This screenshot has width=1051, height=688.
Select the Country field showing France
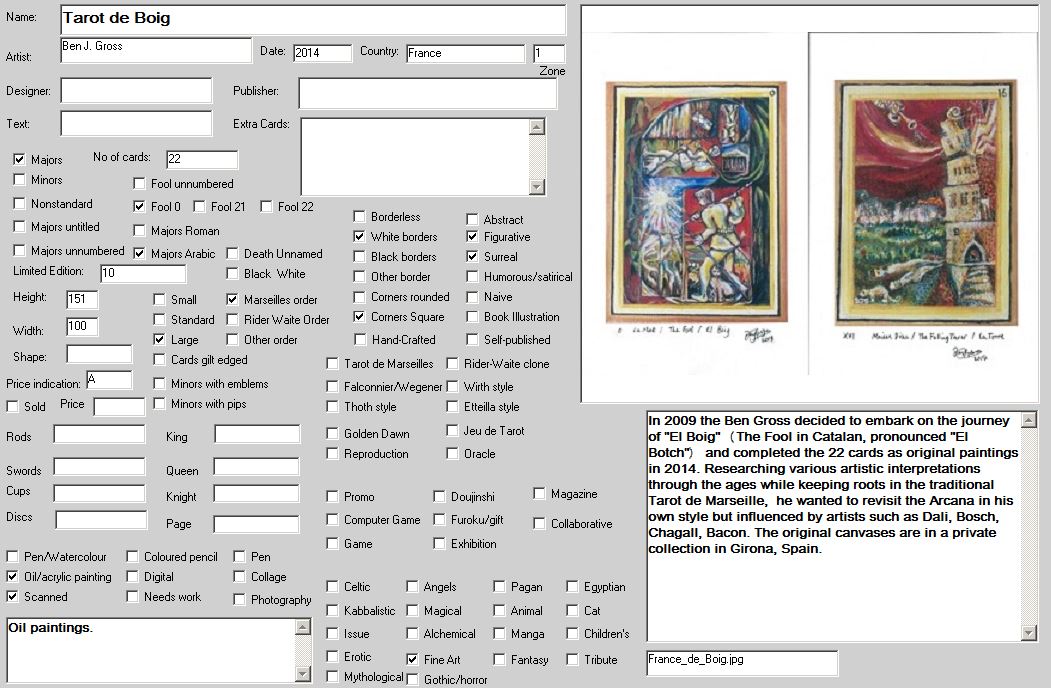pos(465,53)
